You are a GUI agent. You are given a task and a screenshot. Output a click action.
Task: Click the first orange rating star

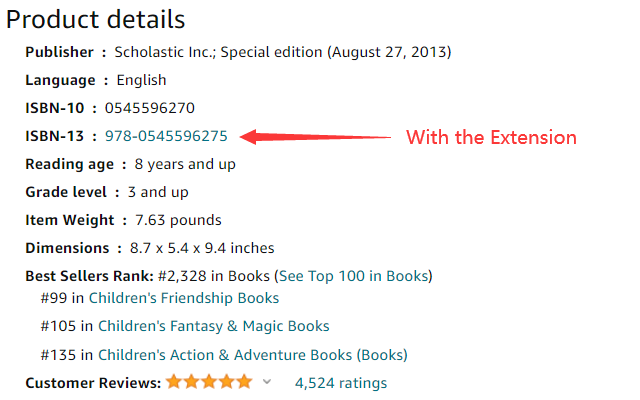click(175, 382)
